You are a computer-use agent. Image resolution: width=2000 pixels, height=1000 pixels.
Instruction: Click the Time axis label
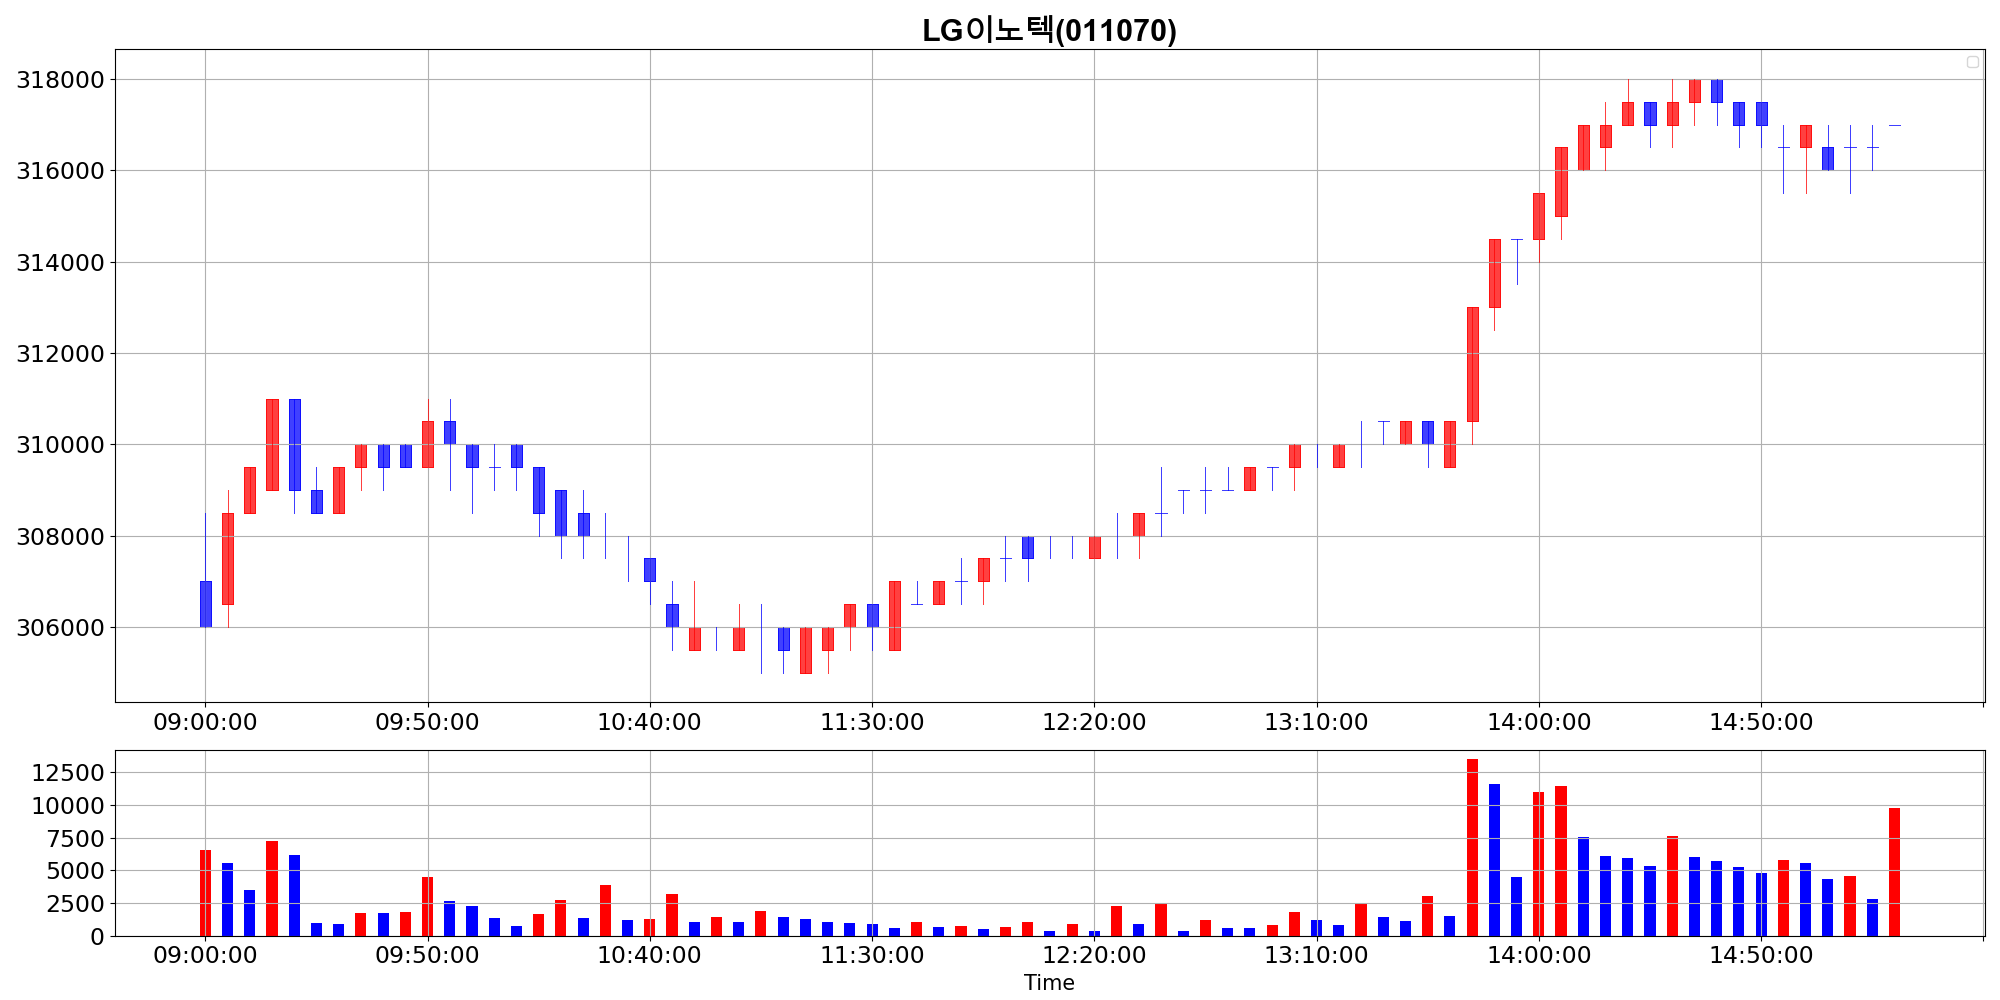(1049, 983)
